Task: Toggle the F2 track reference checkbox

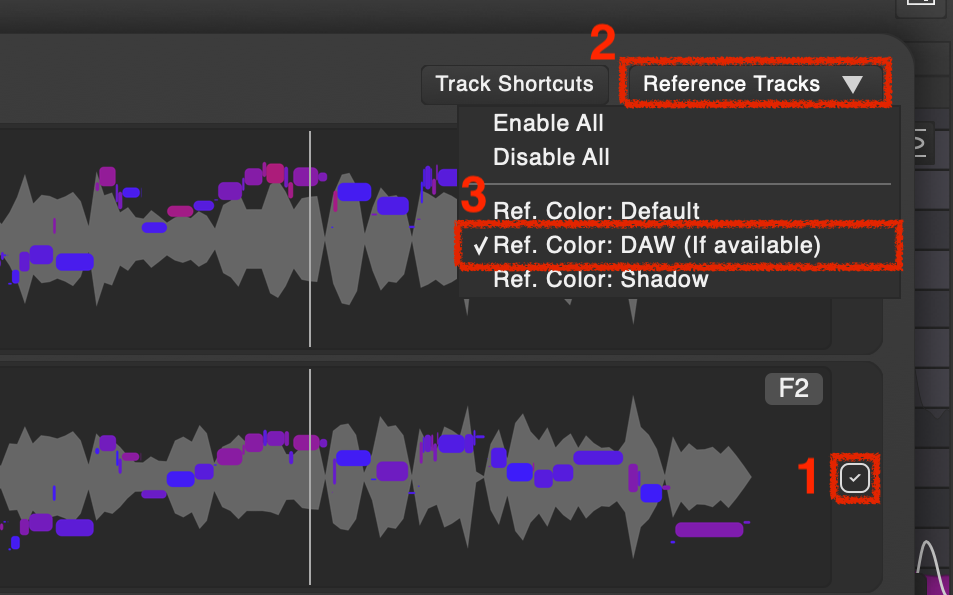Action: click(854, 479)
